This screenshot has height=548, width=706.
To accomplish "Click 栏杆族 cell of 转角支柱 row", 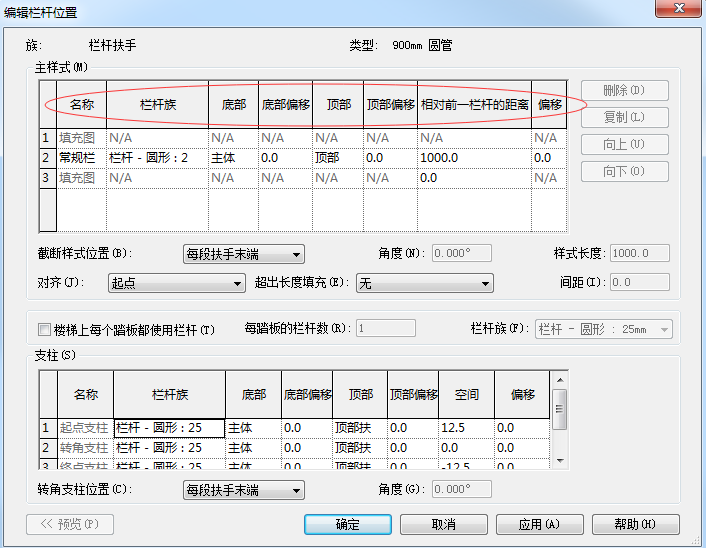I will pyautogui.click(x=169, y=448).
